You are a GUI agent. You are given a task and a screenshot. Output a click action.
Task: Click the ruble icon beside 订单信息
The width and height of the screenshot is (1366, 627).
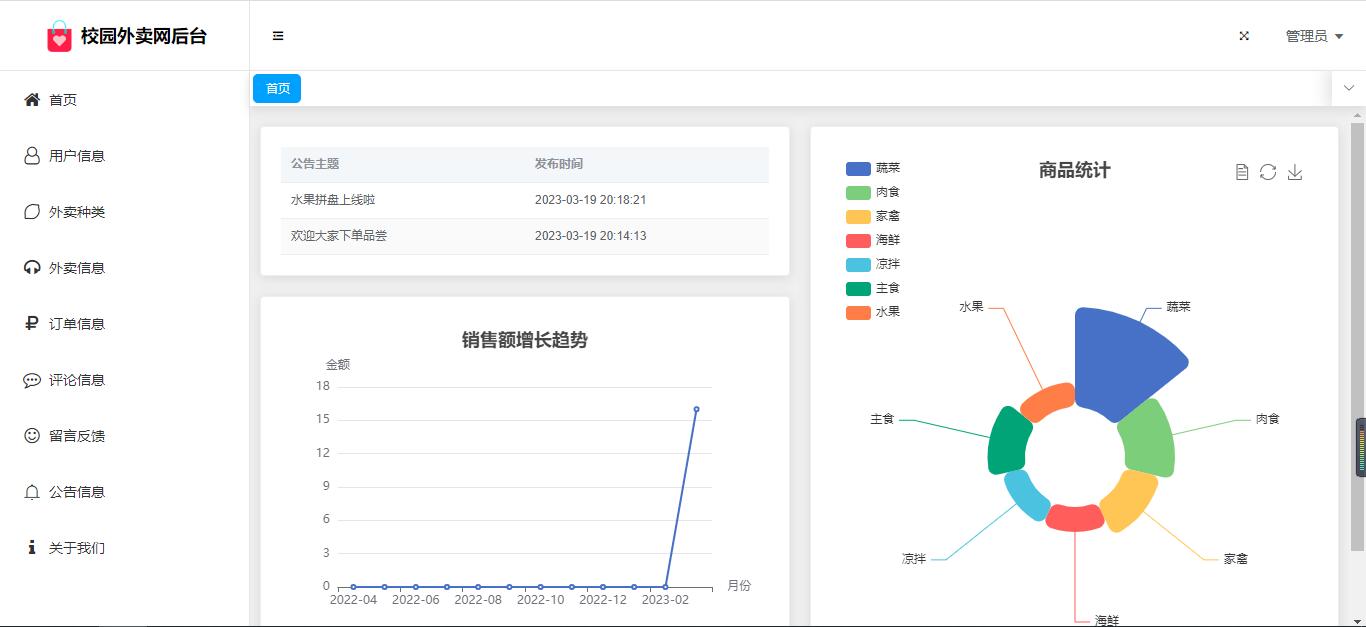point(32,324)
